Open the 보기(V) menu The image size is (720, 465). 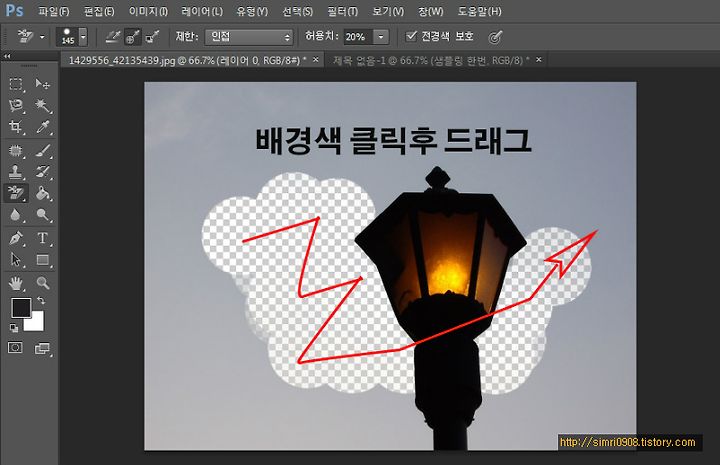coord(388,11)
